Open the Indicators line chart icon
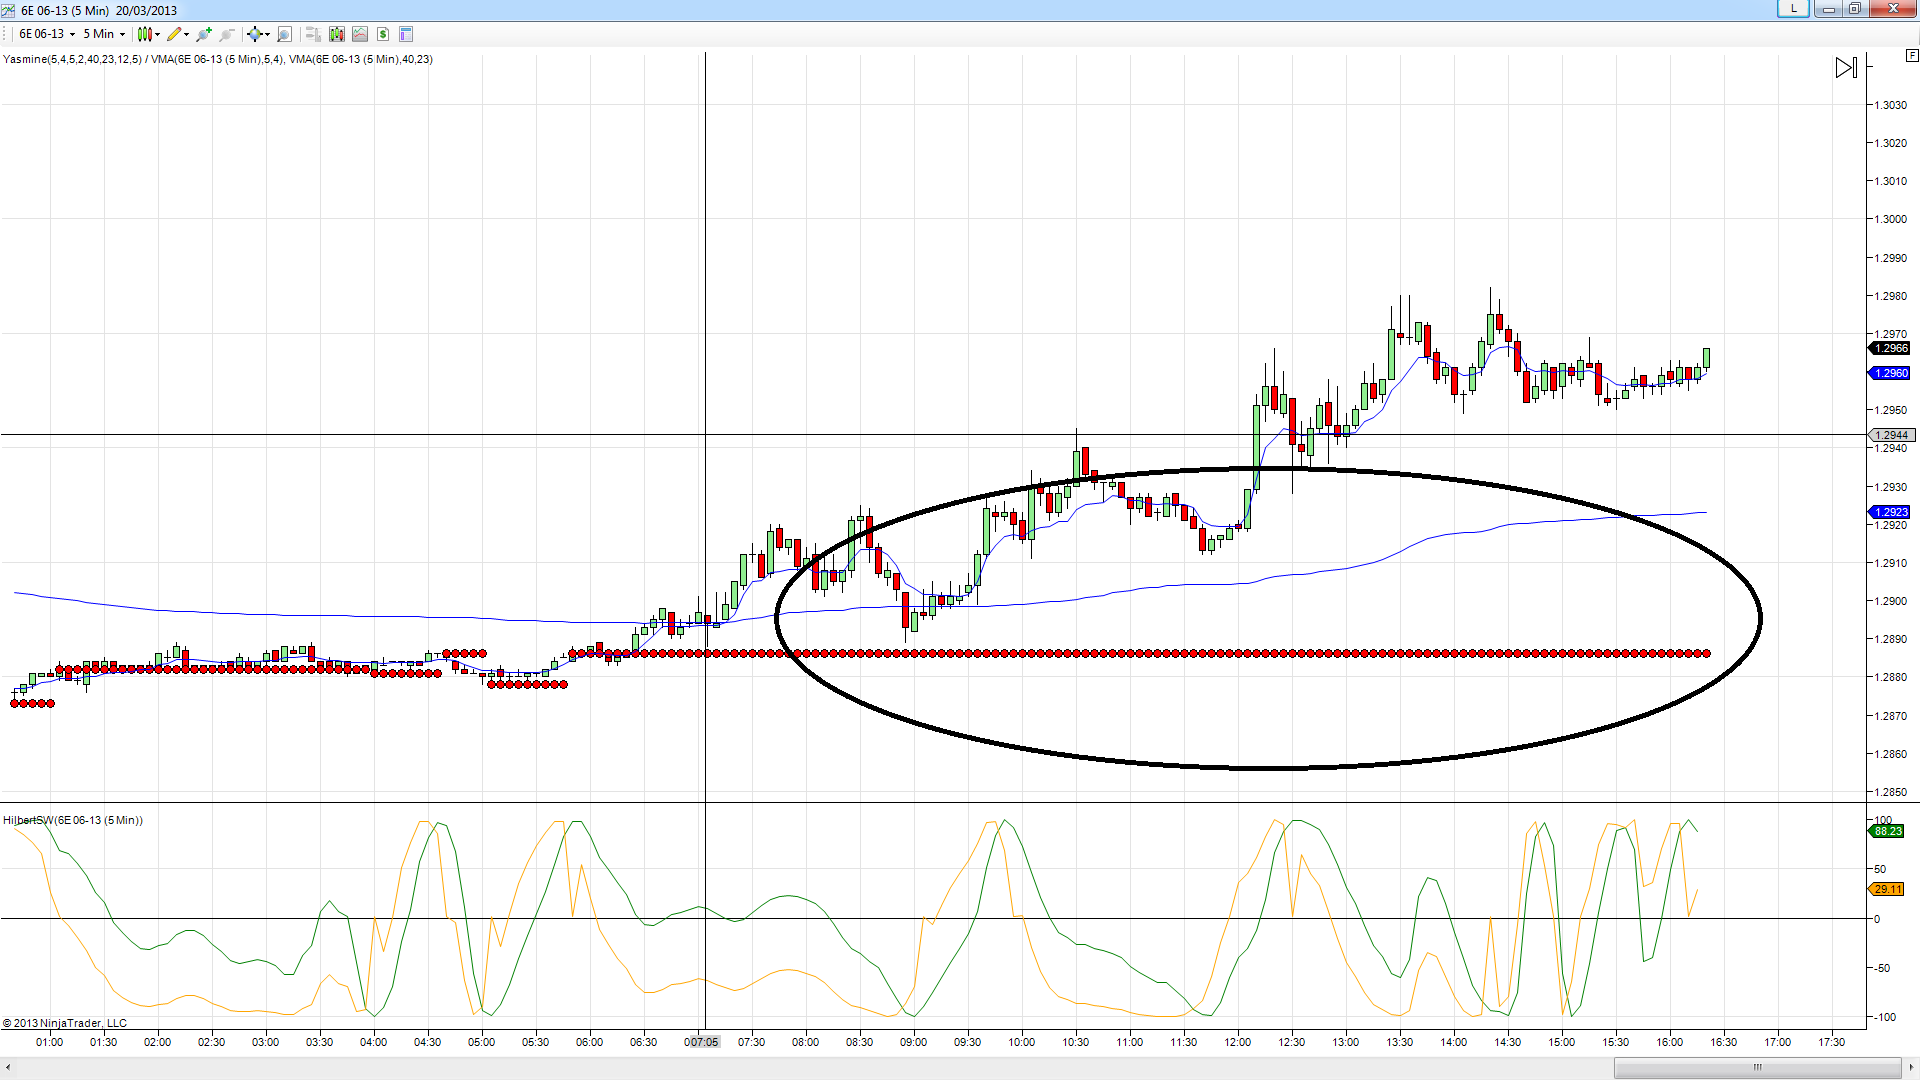The width and height of the screenshot is (1920, 1080). 360,34
